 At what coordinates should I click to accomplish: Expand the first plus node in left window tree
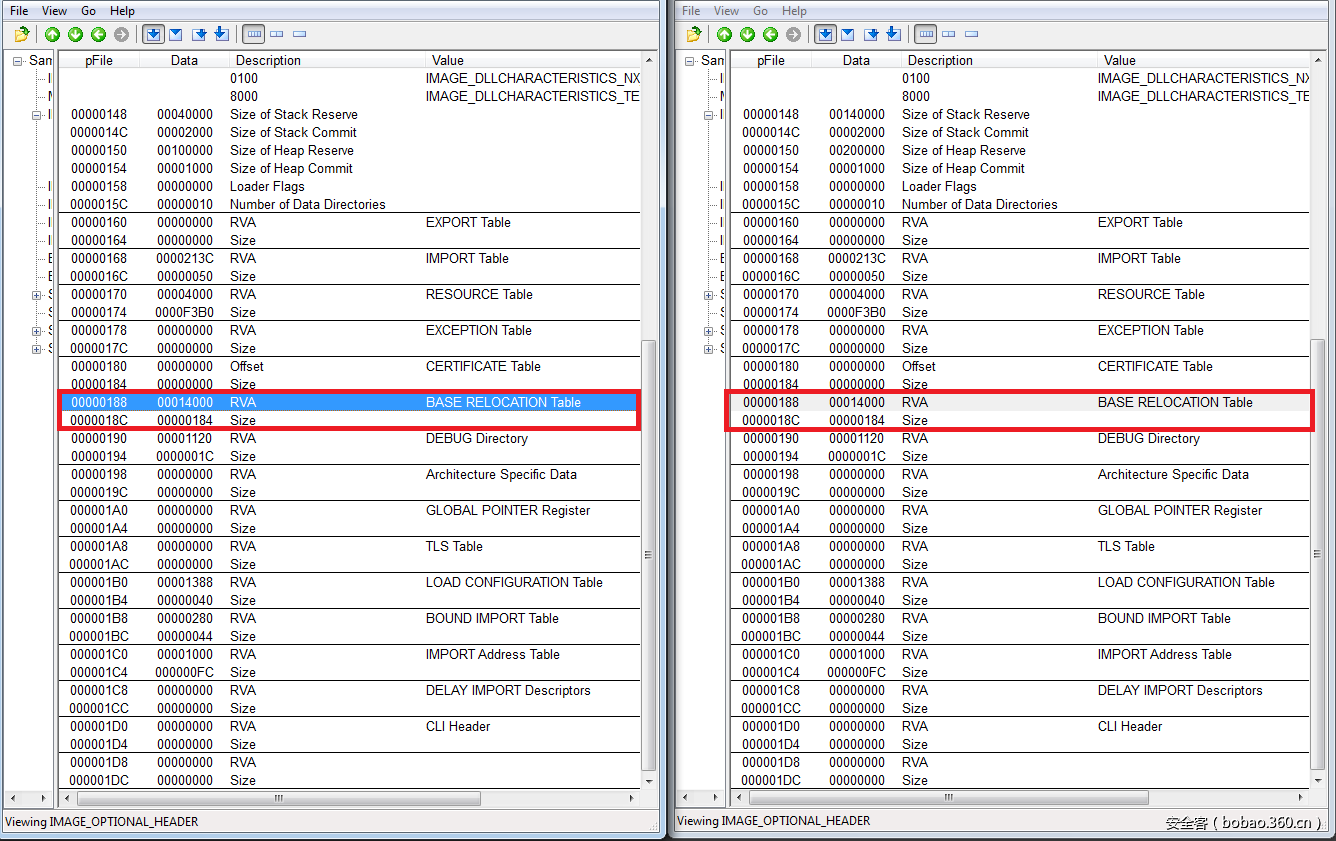pyautogui.click(x=37, y=295)
